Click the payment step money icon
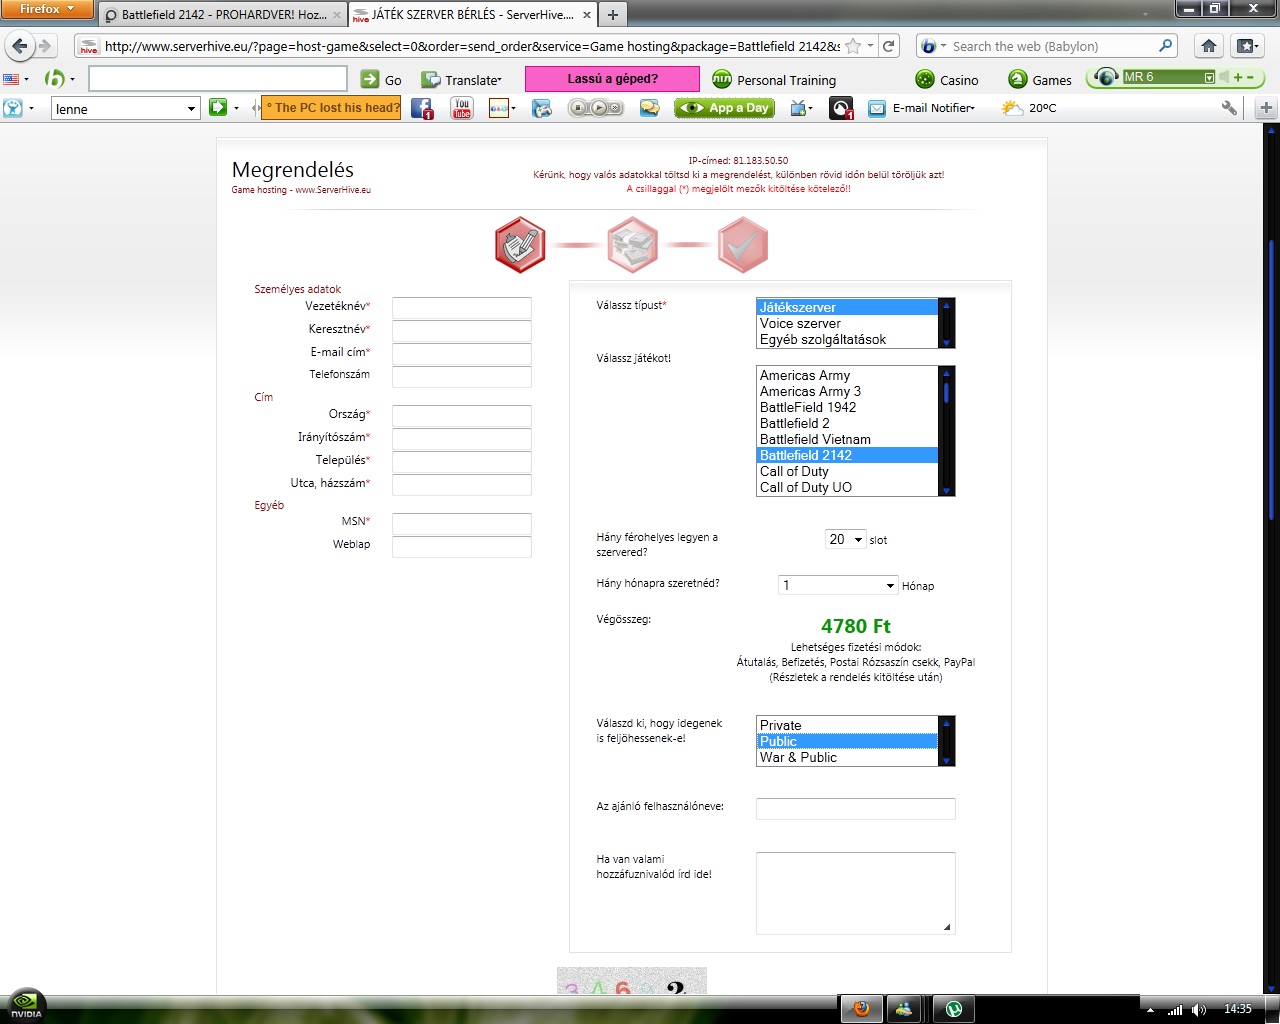The image size is (1280, 1024). pyautogui.click(x=632, y=245)
